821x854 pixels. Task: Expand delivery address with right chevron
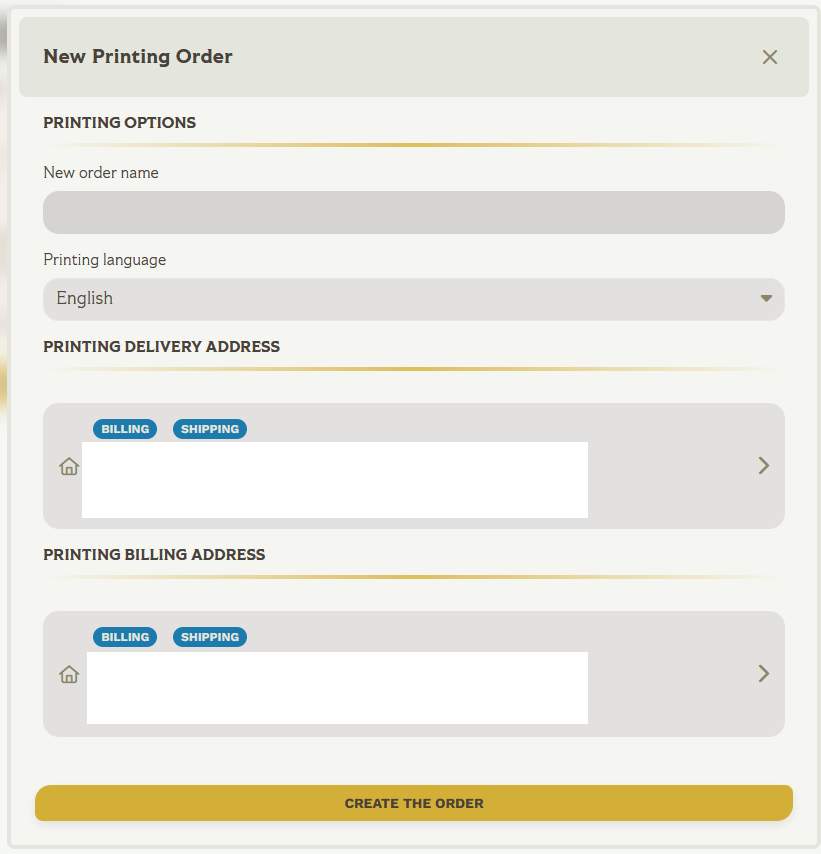(x=763, y=466)
